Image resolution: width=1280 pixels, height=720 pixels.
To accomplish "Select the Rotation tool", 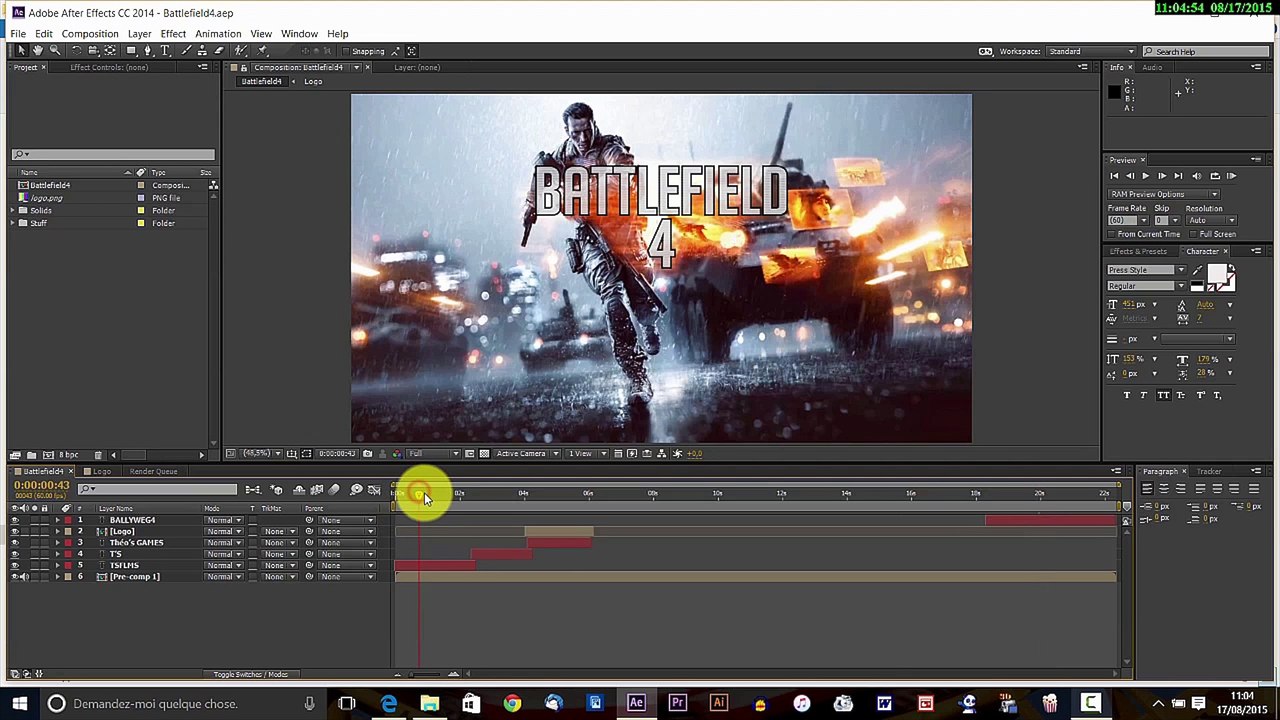I will [x=77, y=51].
